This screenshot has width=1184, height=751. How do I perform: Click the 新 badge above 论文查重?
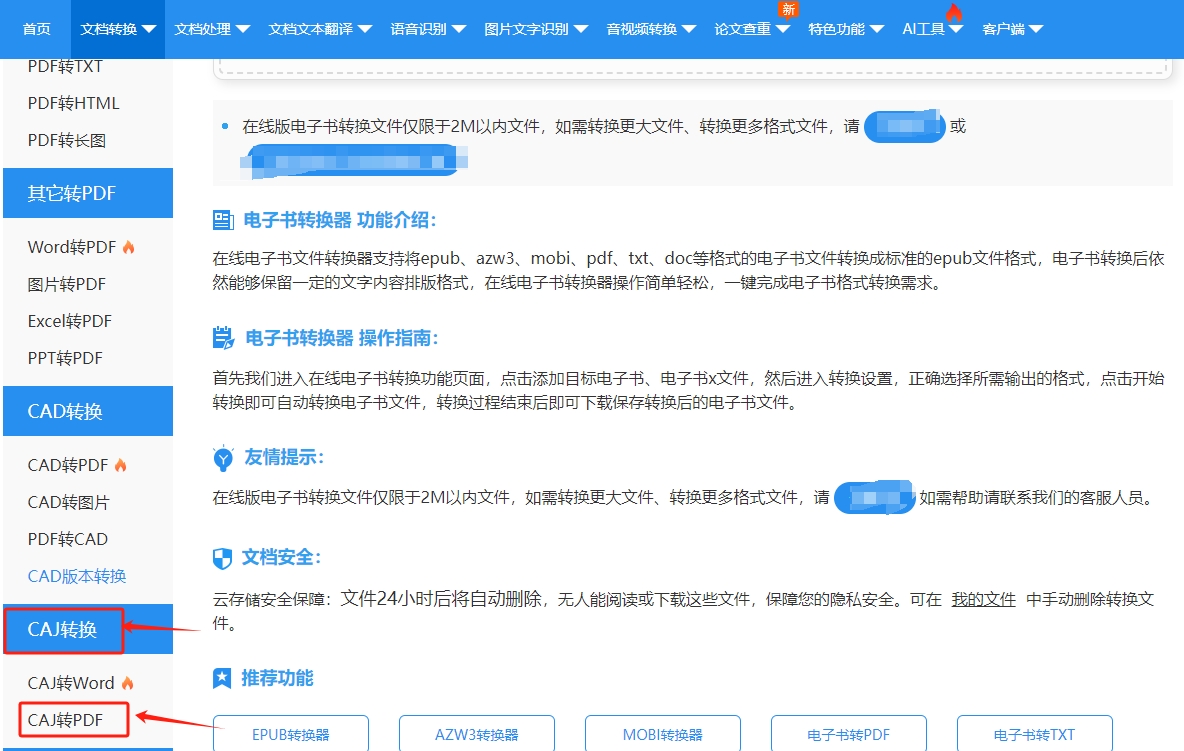(x=788, y=9)
